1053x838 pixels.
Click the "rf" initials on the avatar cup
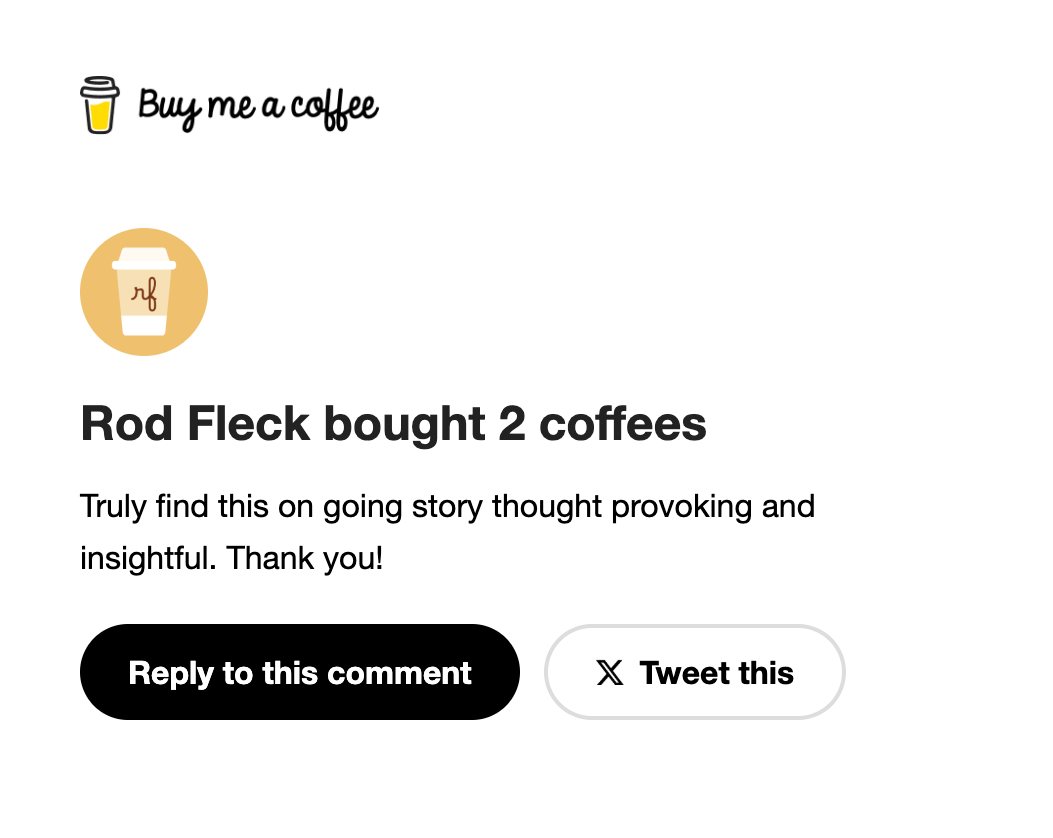tap(144, 295)
